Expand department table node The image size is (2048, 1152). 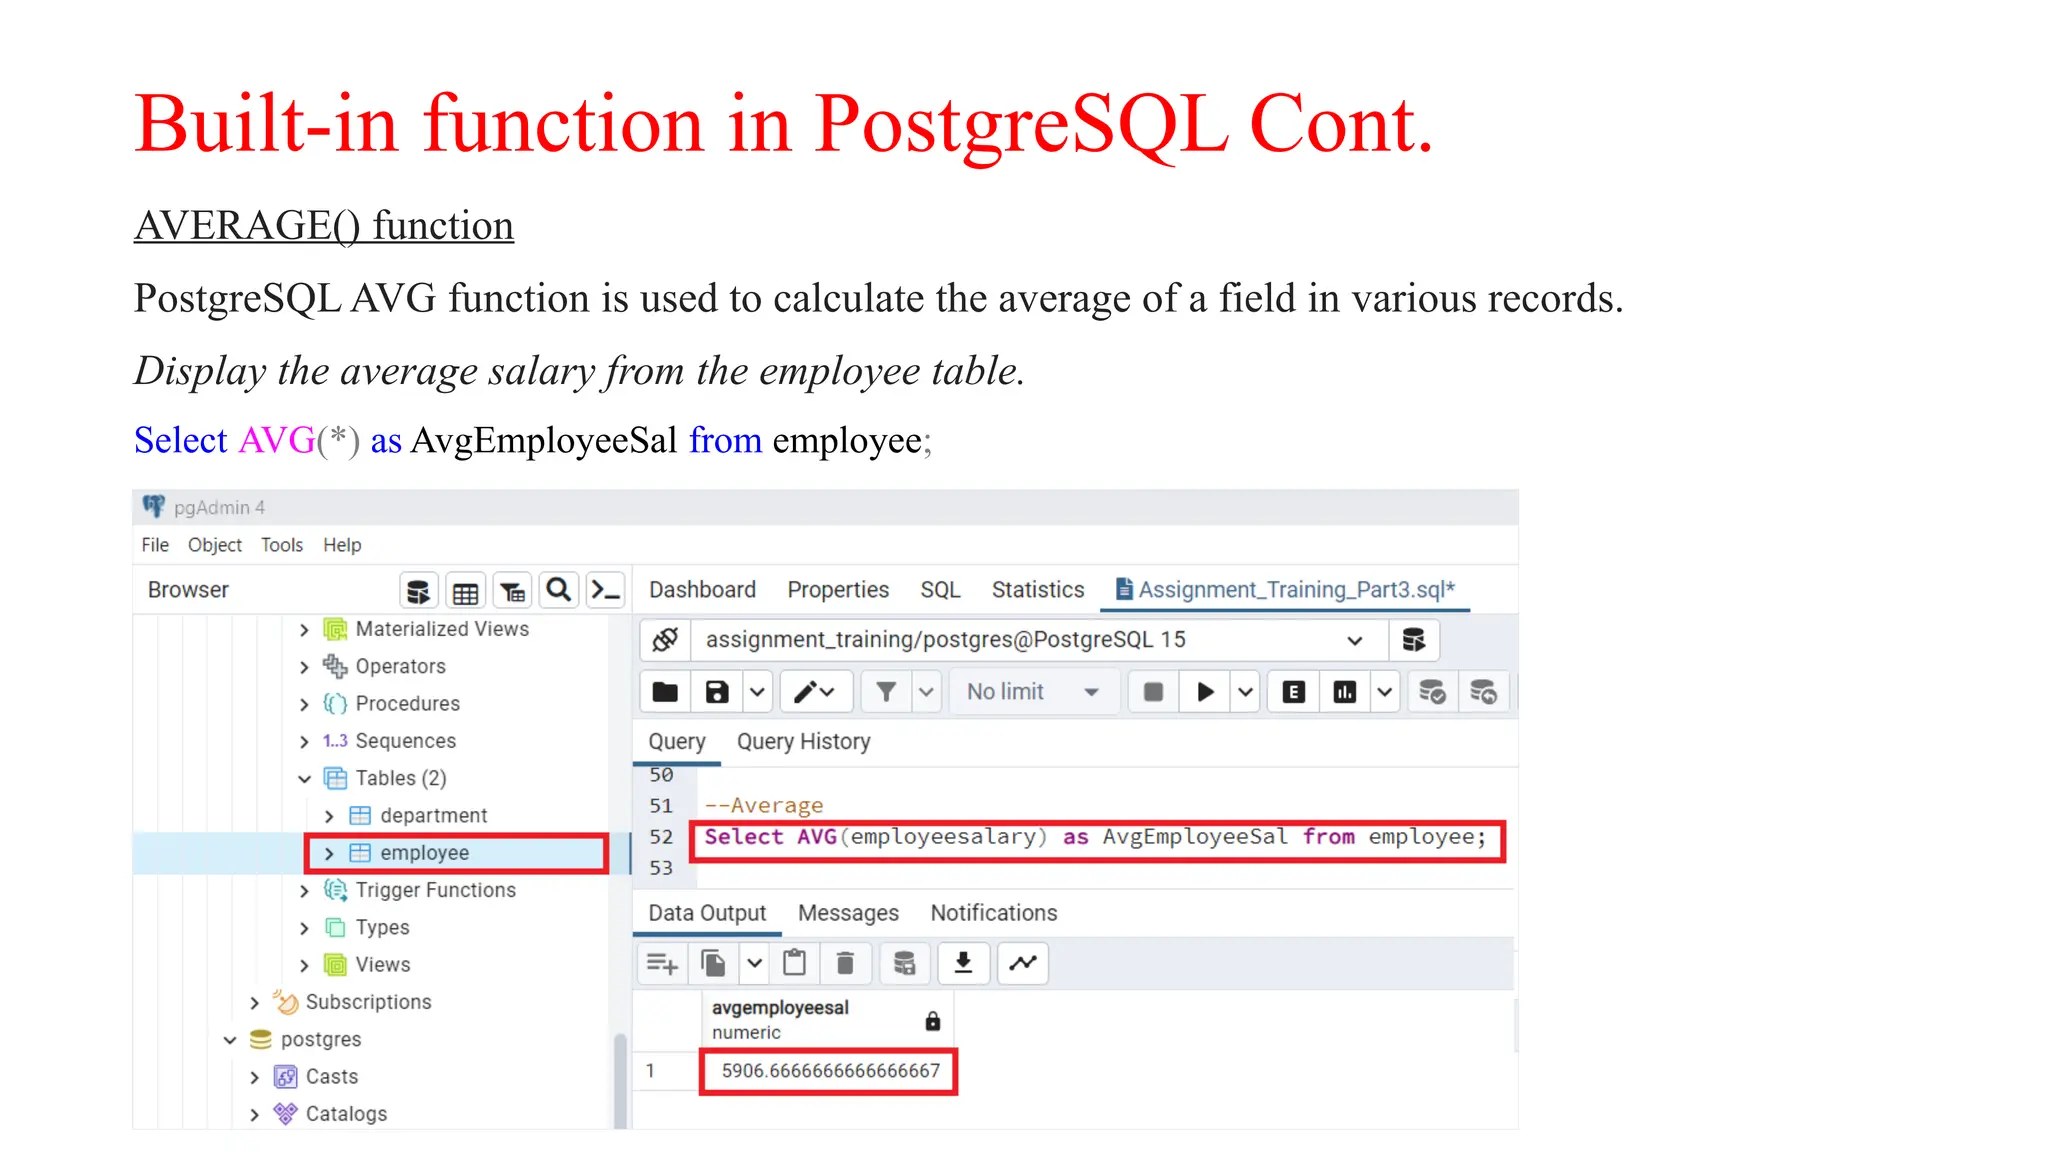(x=329, y=817)
